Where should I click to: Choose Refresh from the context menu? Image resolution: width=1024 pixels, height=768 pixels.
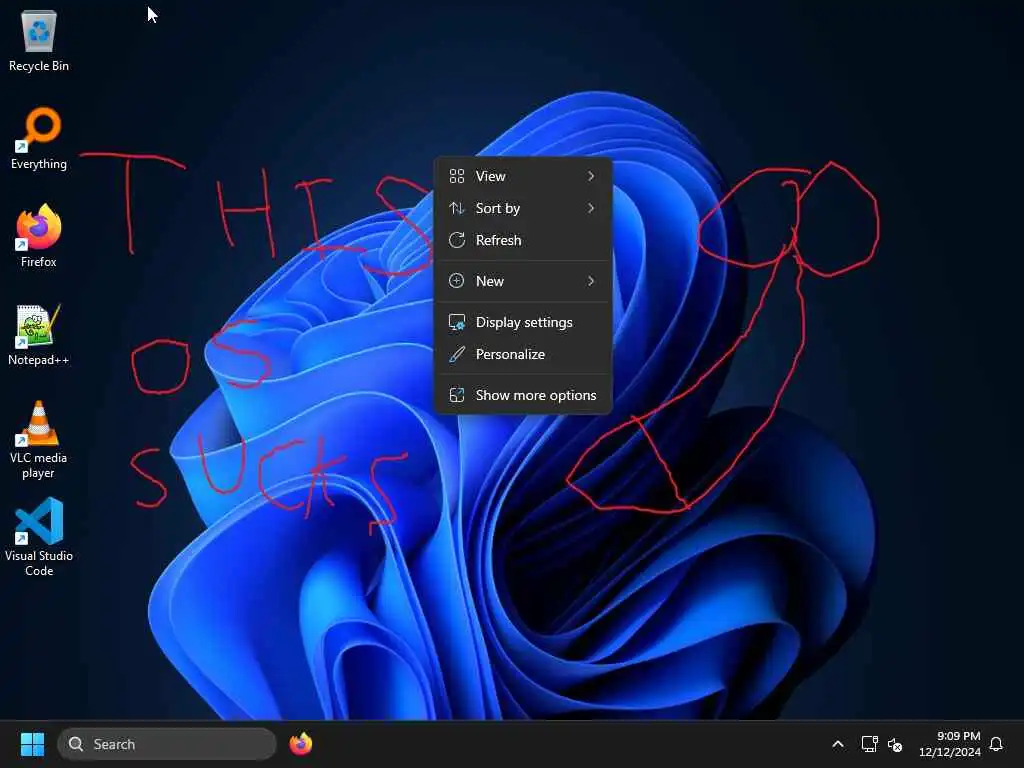[x=522, y=240]
